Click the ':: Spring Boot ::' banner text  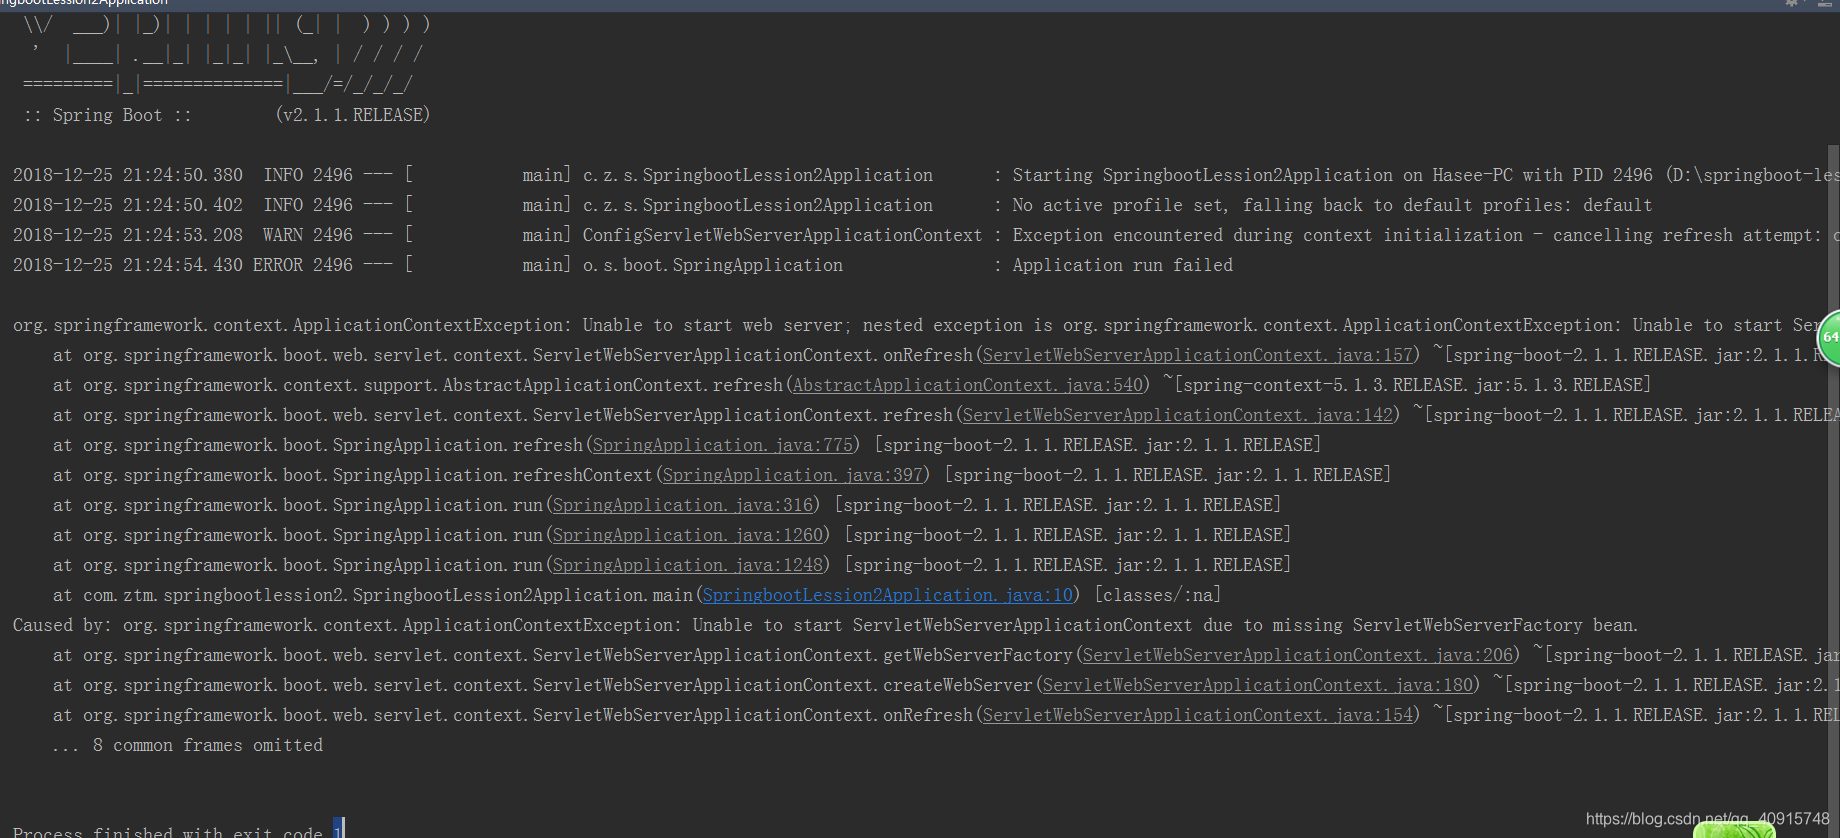click(107, 115)
